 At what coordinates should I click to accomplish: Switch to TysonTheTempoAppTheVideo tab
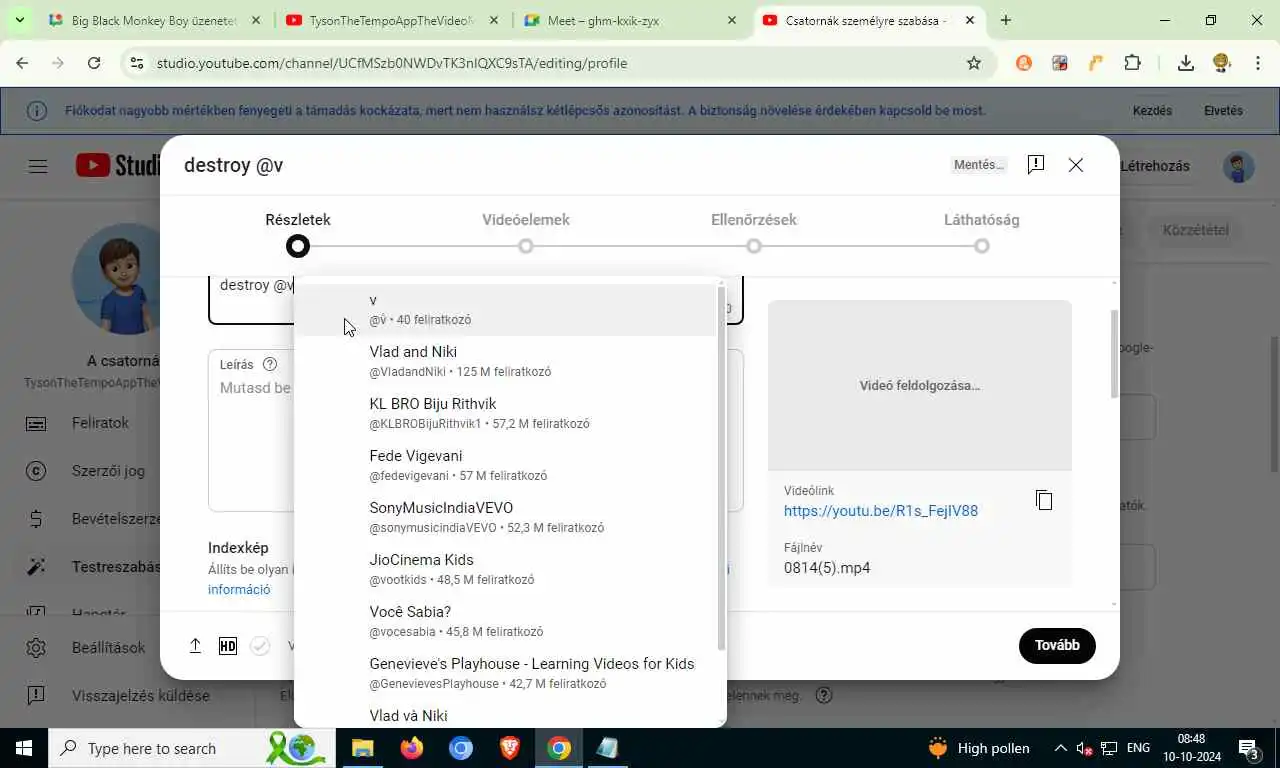pos(393,20)
